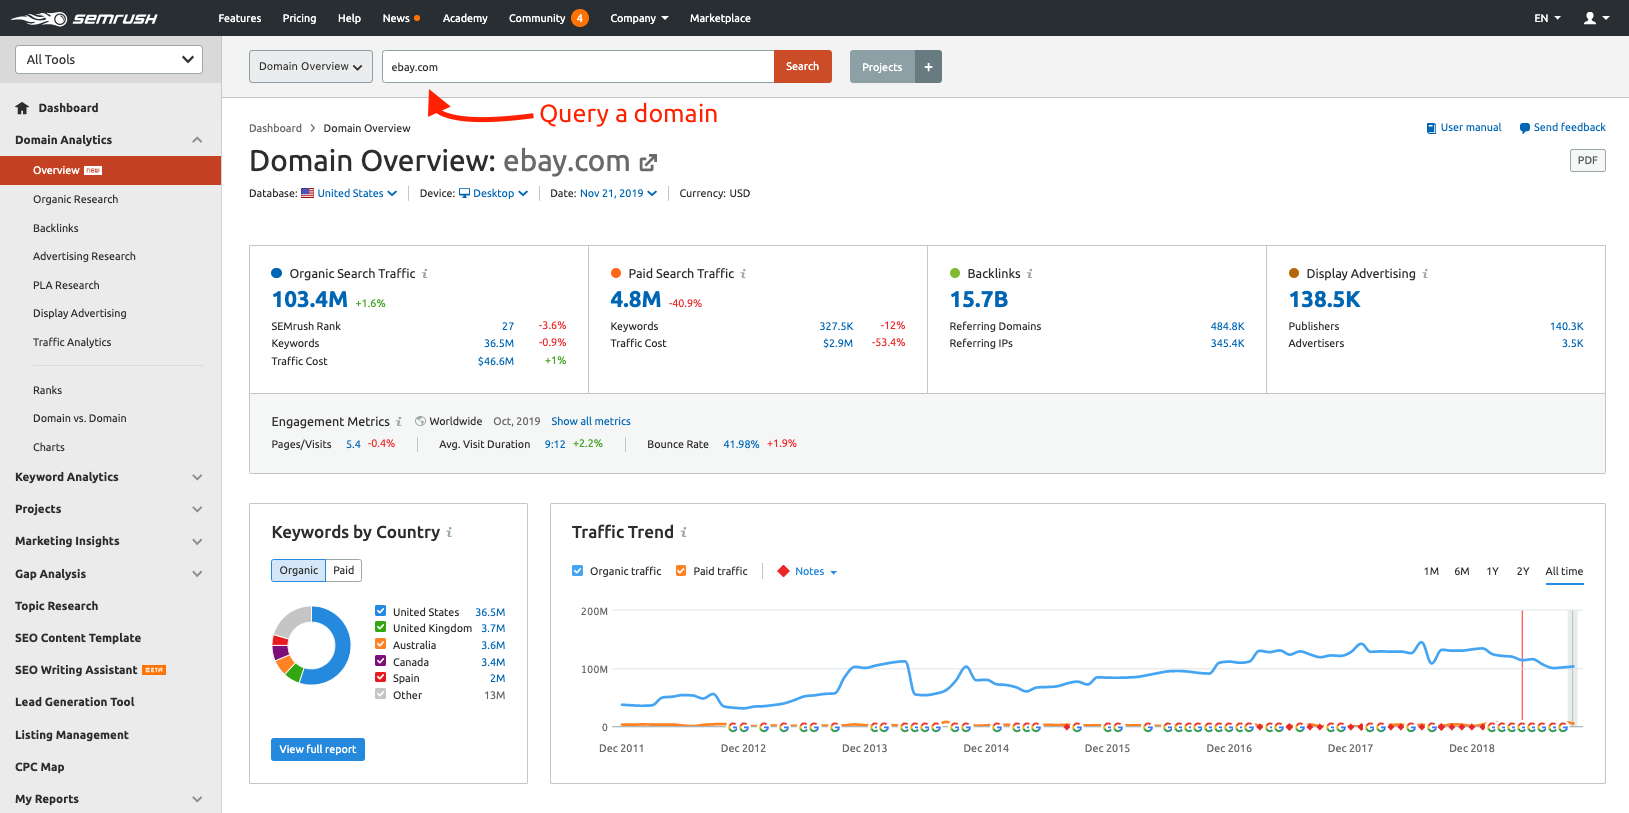Export report with PDF button
The height and width of the screenshot is (813, 1629).
1587,160
